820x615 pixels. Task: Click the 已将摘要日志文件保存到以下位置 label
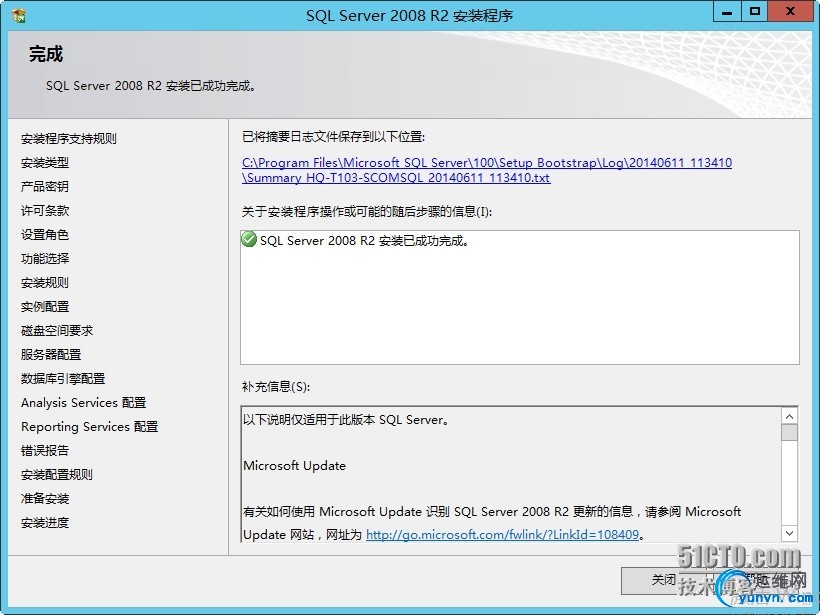click(x=334, y=137)
